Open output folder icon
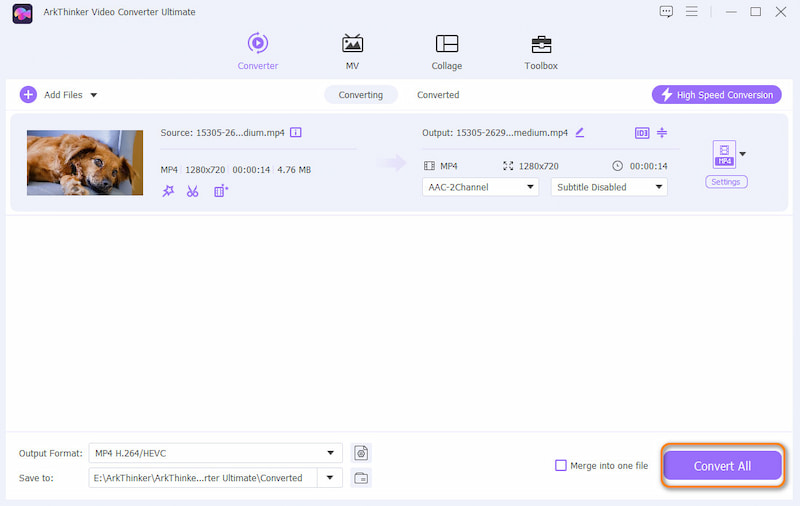Image resolution: width=800 pixels, height=506 pixels. pos(361,478)
